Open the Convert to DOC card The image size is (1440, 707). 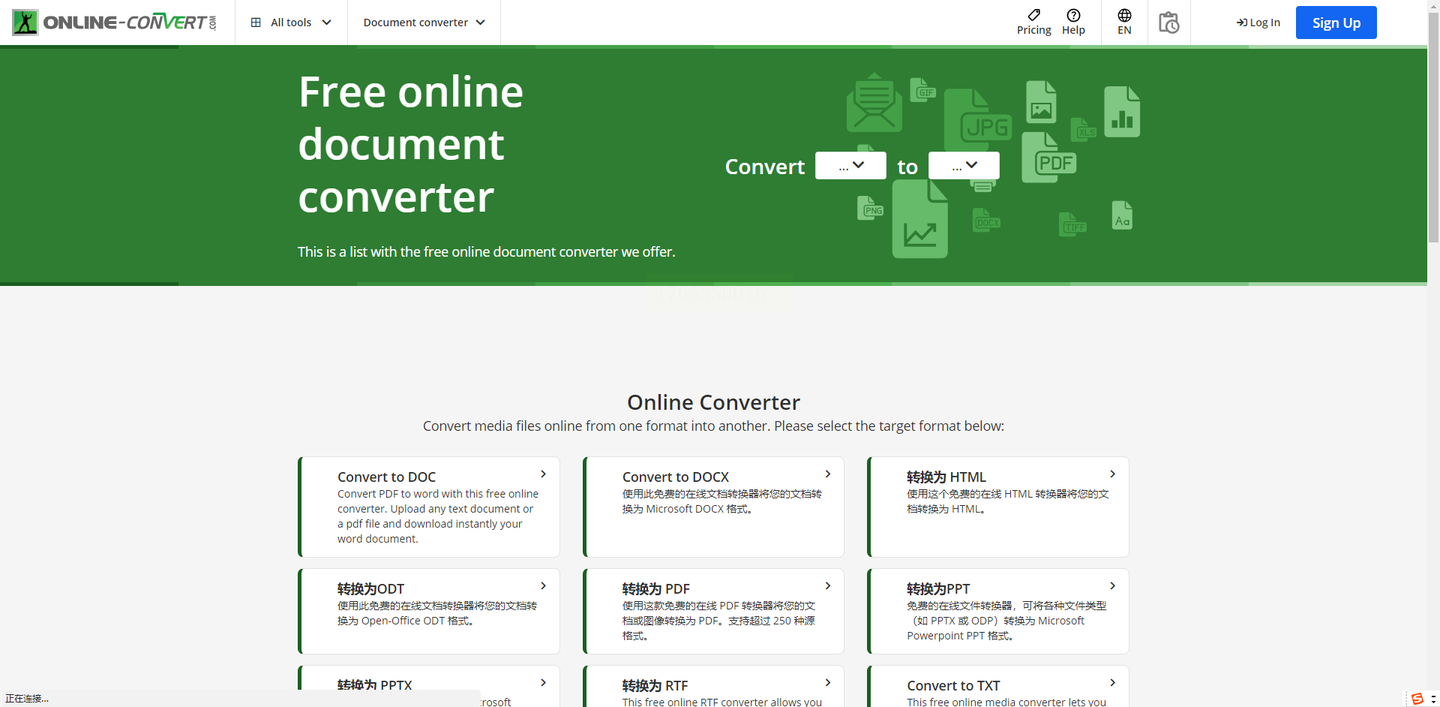tap(429, 507)
